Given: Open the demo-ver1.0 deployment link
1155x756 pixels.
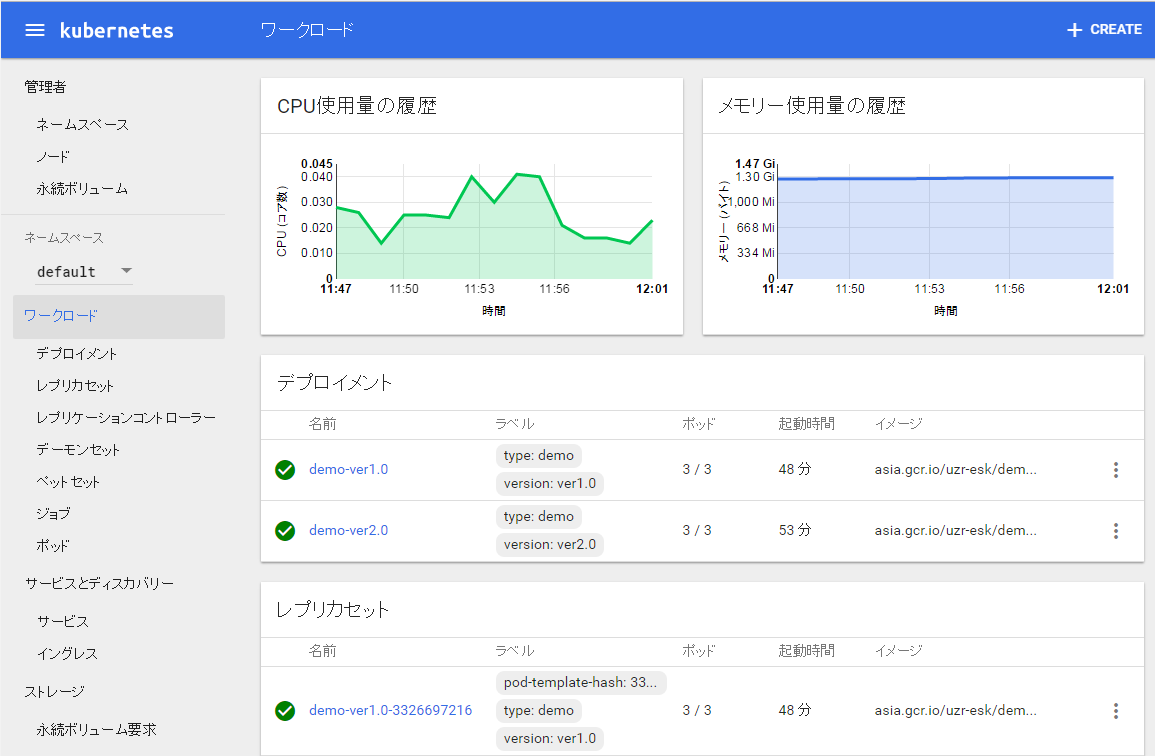Looking at the screenshot, I should click(348, 470).
